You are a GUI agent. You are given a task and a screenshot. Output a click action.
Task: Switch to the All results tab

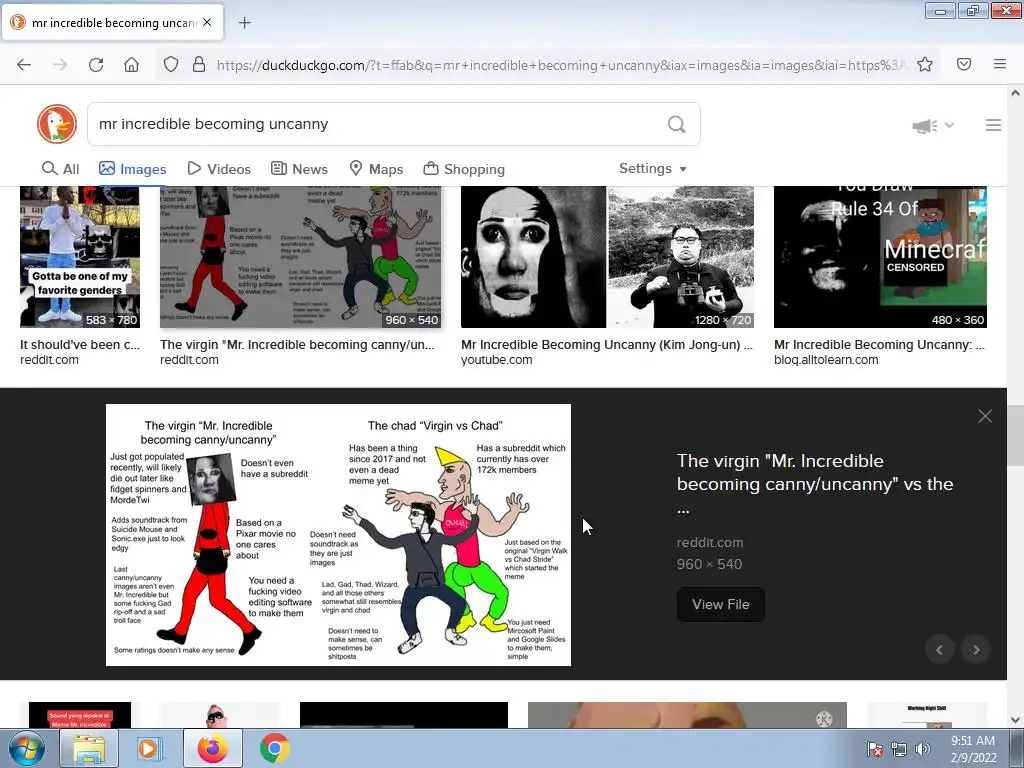click(x=60, y=169)
